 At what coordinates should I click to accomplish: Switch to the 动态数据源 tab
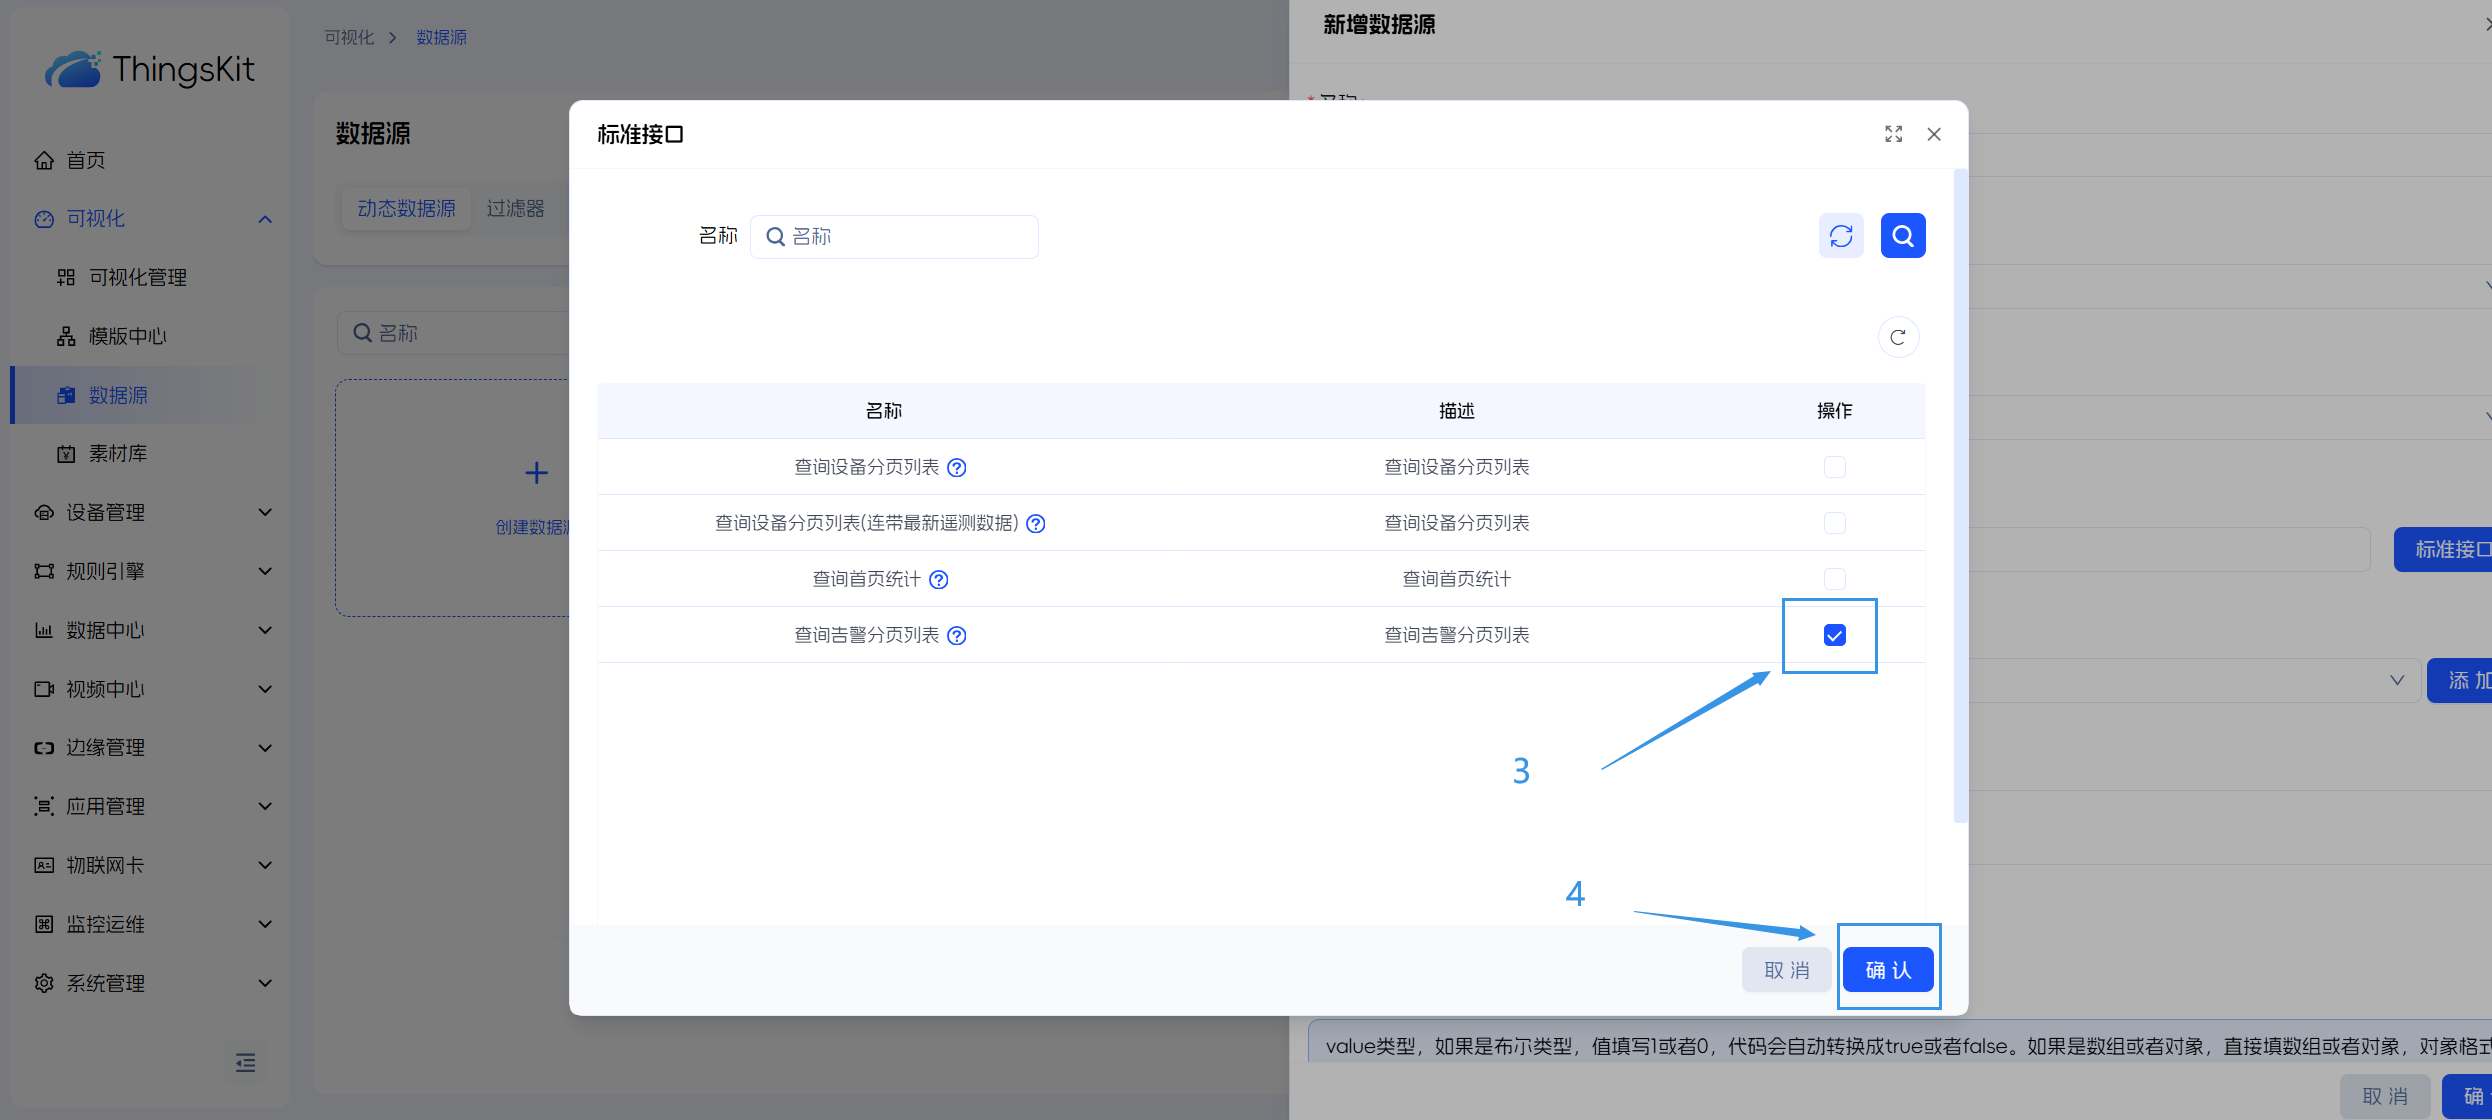[x=406, y=208]
